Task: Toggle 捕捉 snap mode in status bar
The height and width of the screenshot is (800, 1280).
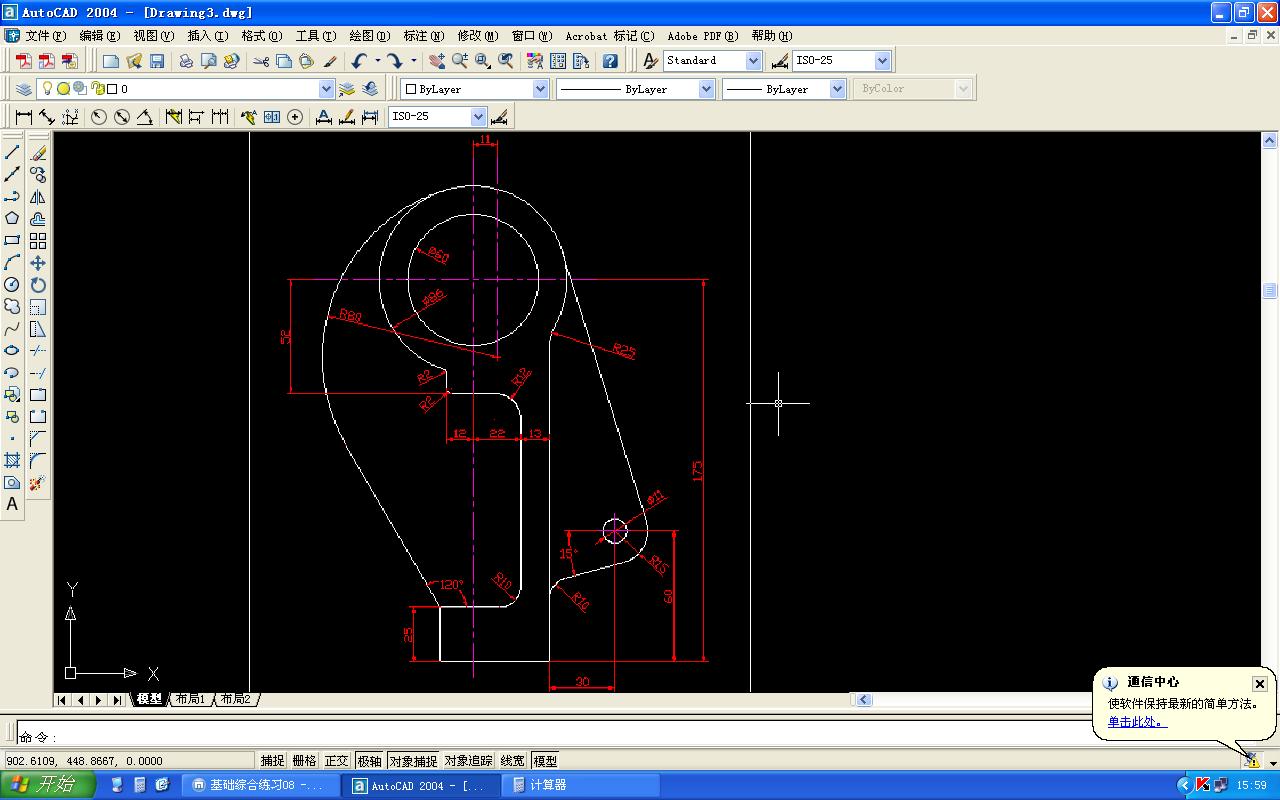Action: [273, 761]
